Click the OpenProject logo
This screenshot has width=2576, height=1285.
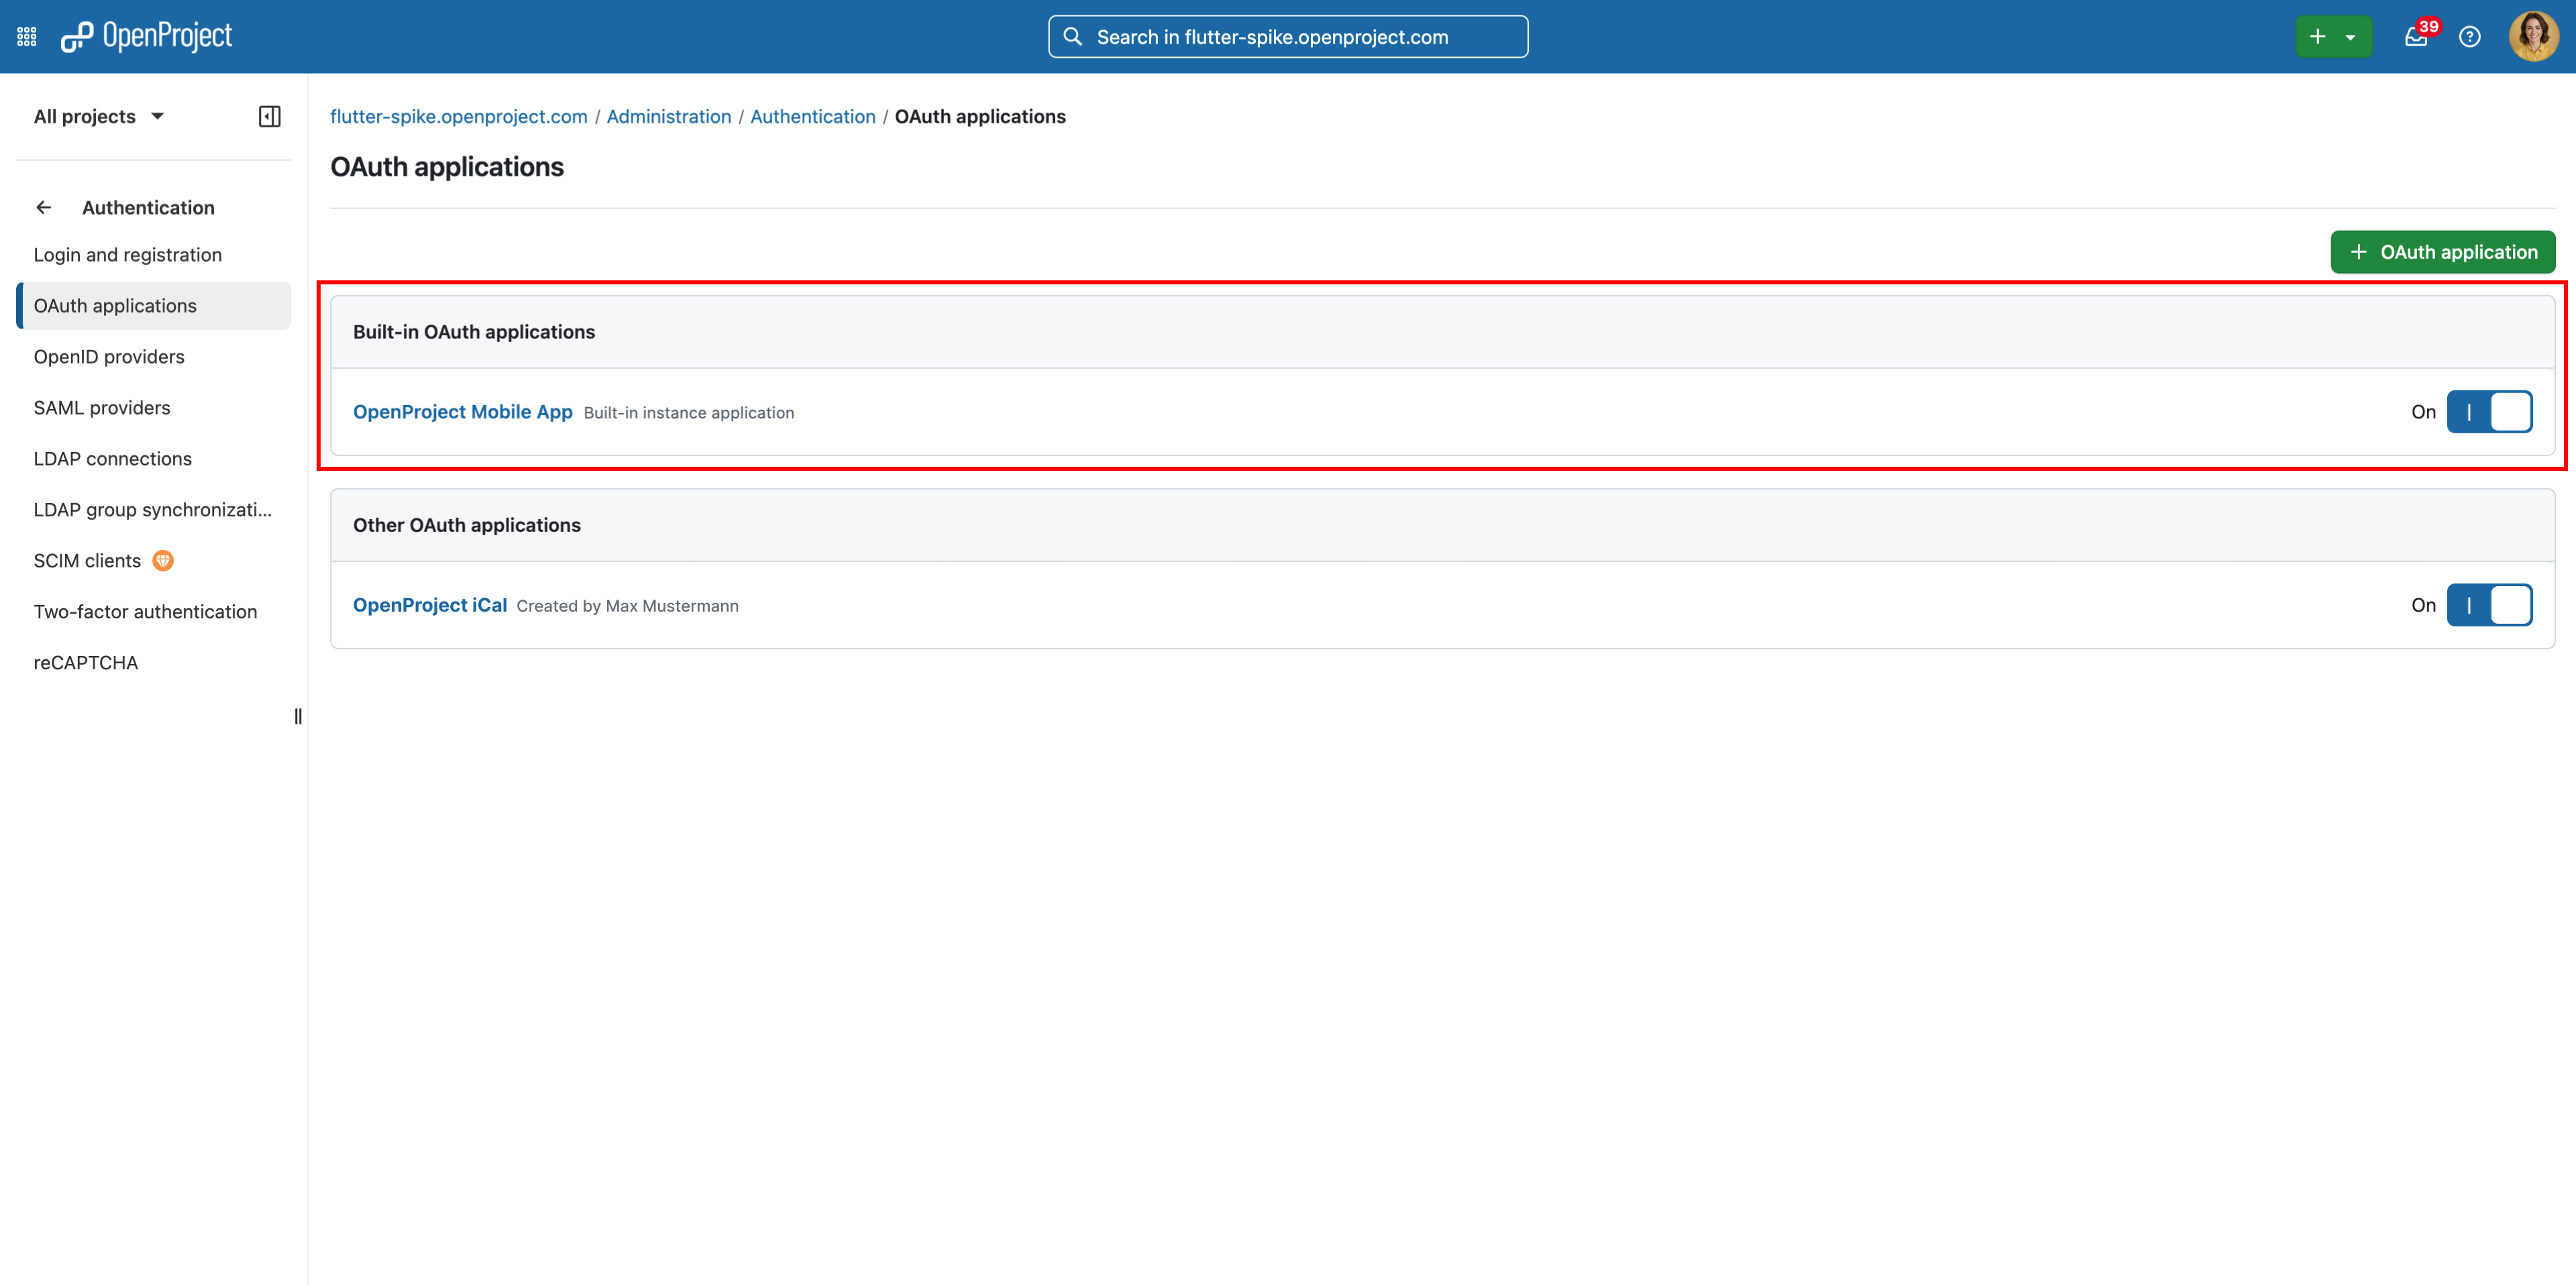(x=146, y=35)
